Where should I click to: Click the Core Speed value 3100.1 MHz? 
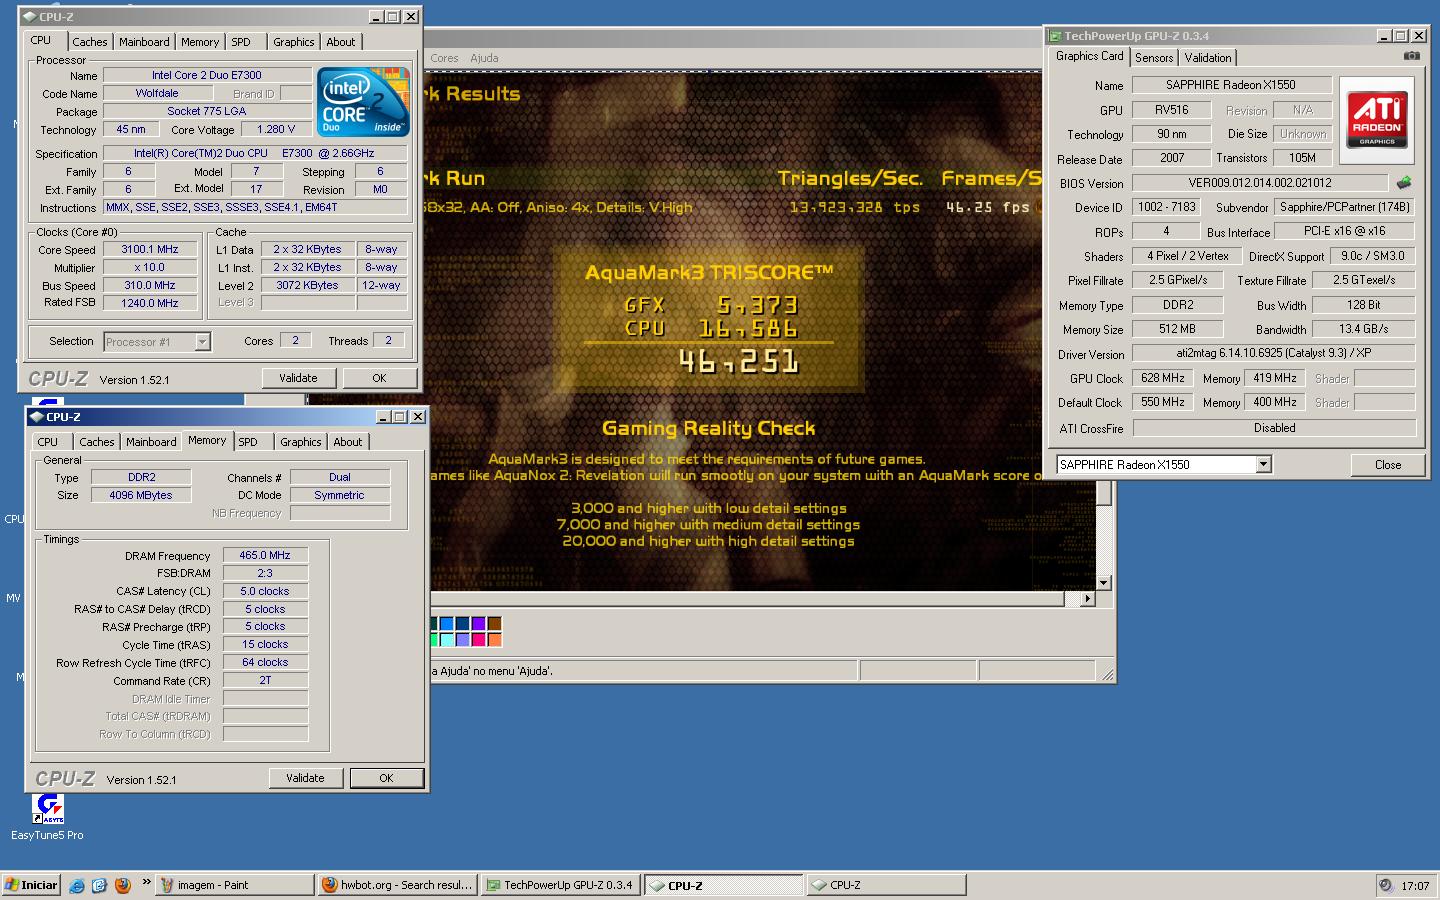coord(150,249)
